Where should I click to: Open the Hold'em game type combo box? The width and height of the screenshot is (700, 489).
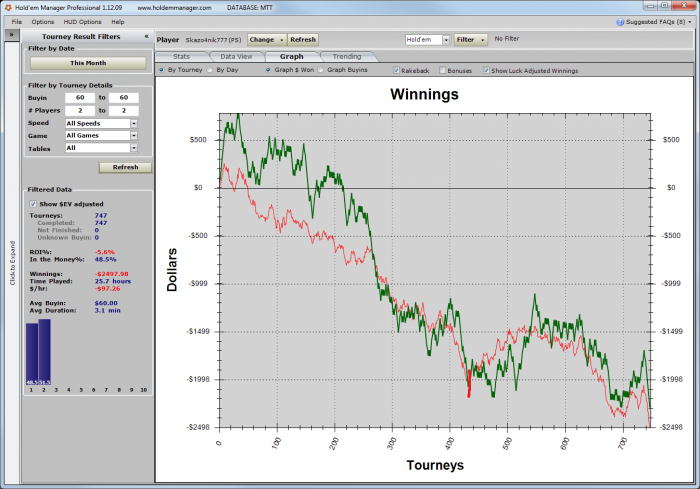click(427, 40)
